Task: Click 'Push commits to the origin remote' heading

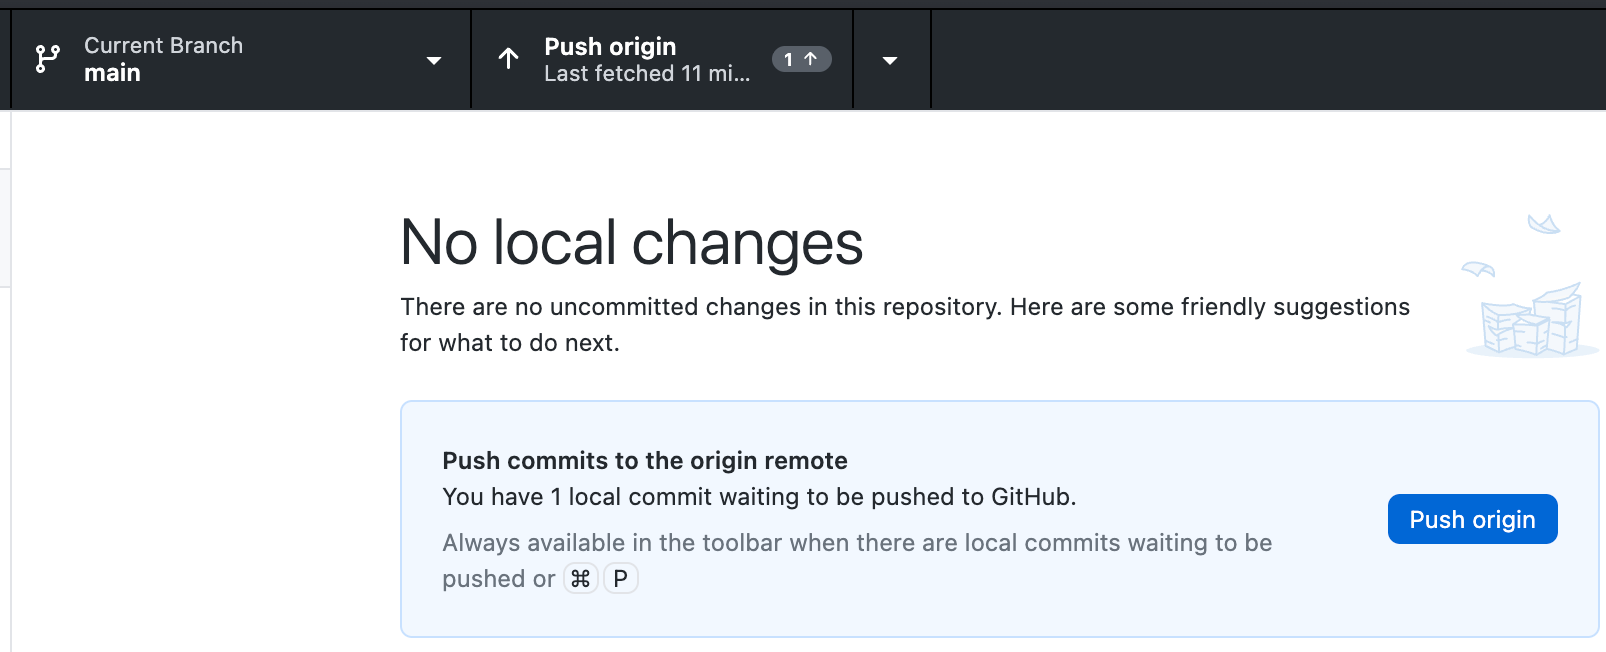Action: tap(645, 461)
